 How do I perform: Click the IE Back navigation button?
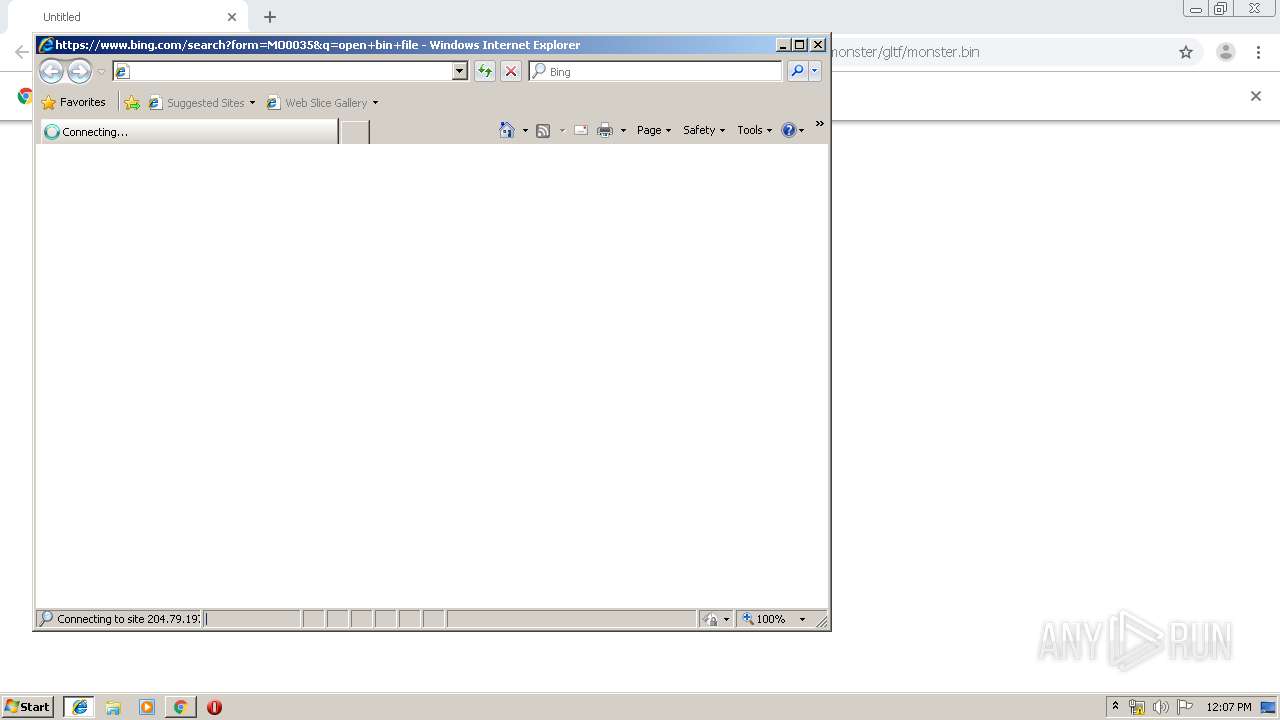[x=51, y=71]
